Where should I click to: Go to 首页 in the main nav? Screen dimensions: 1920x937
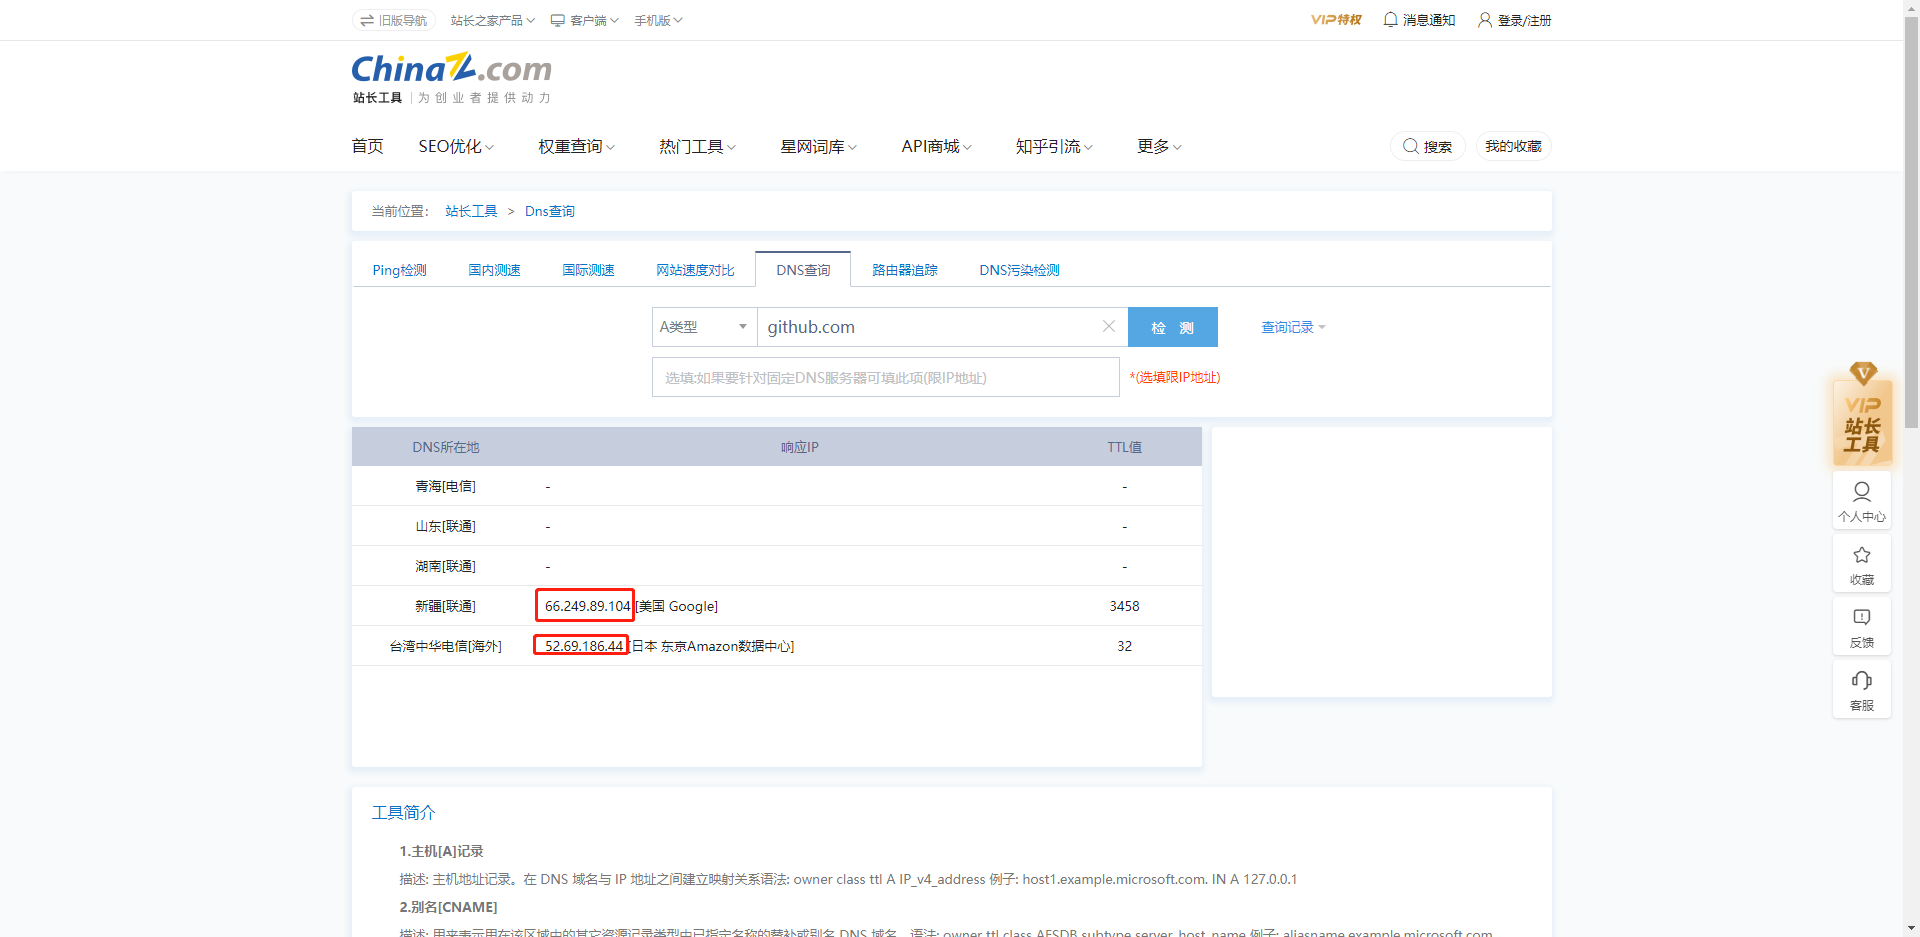(x=367, y=146)
